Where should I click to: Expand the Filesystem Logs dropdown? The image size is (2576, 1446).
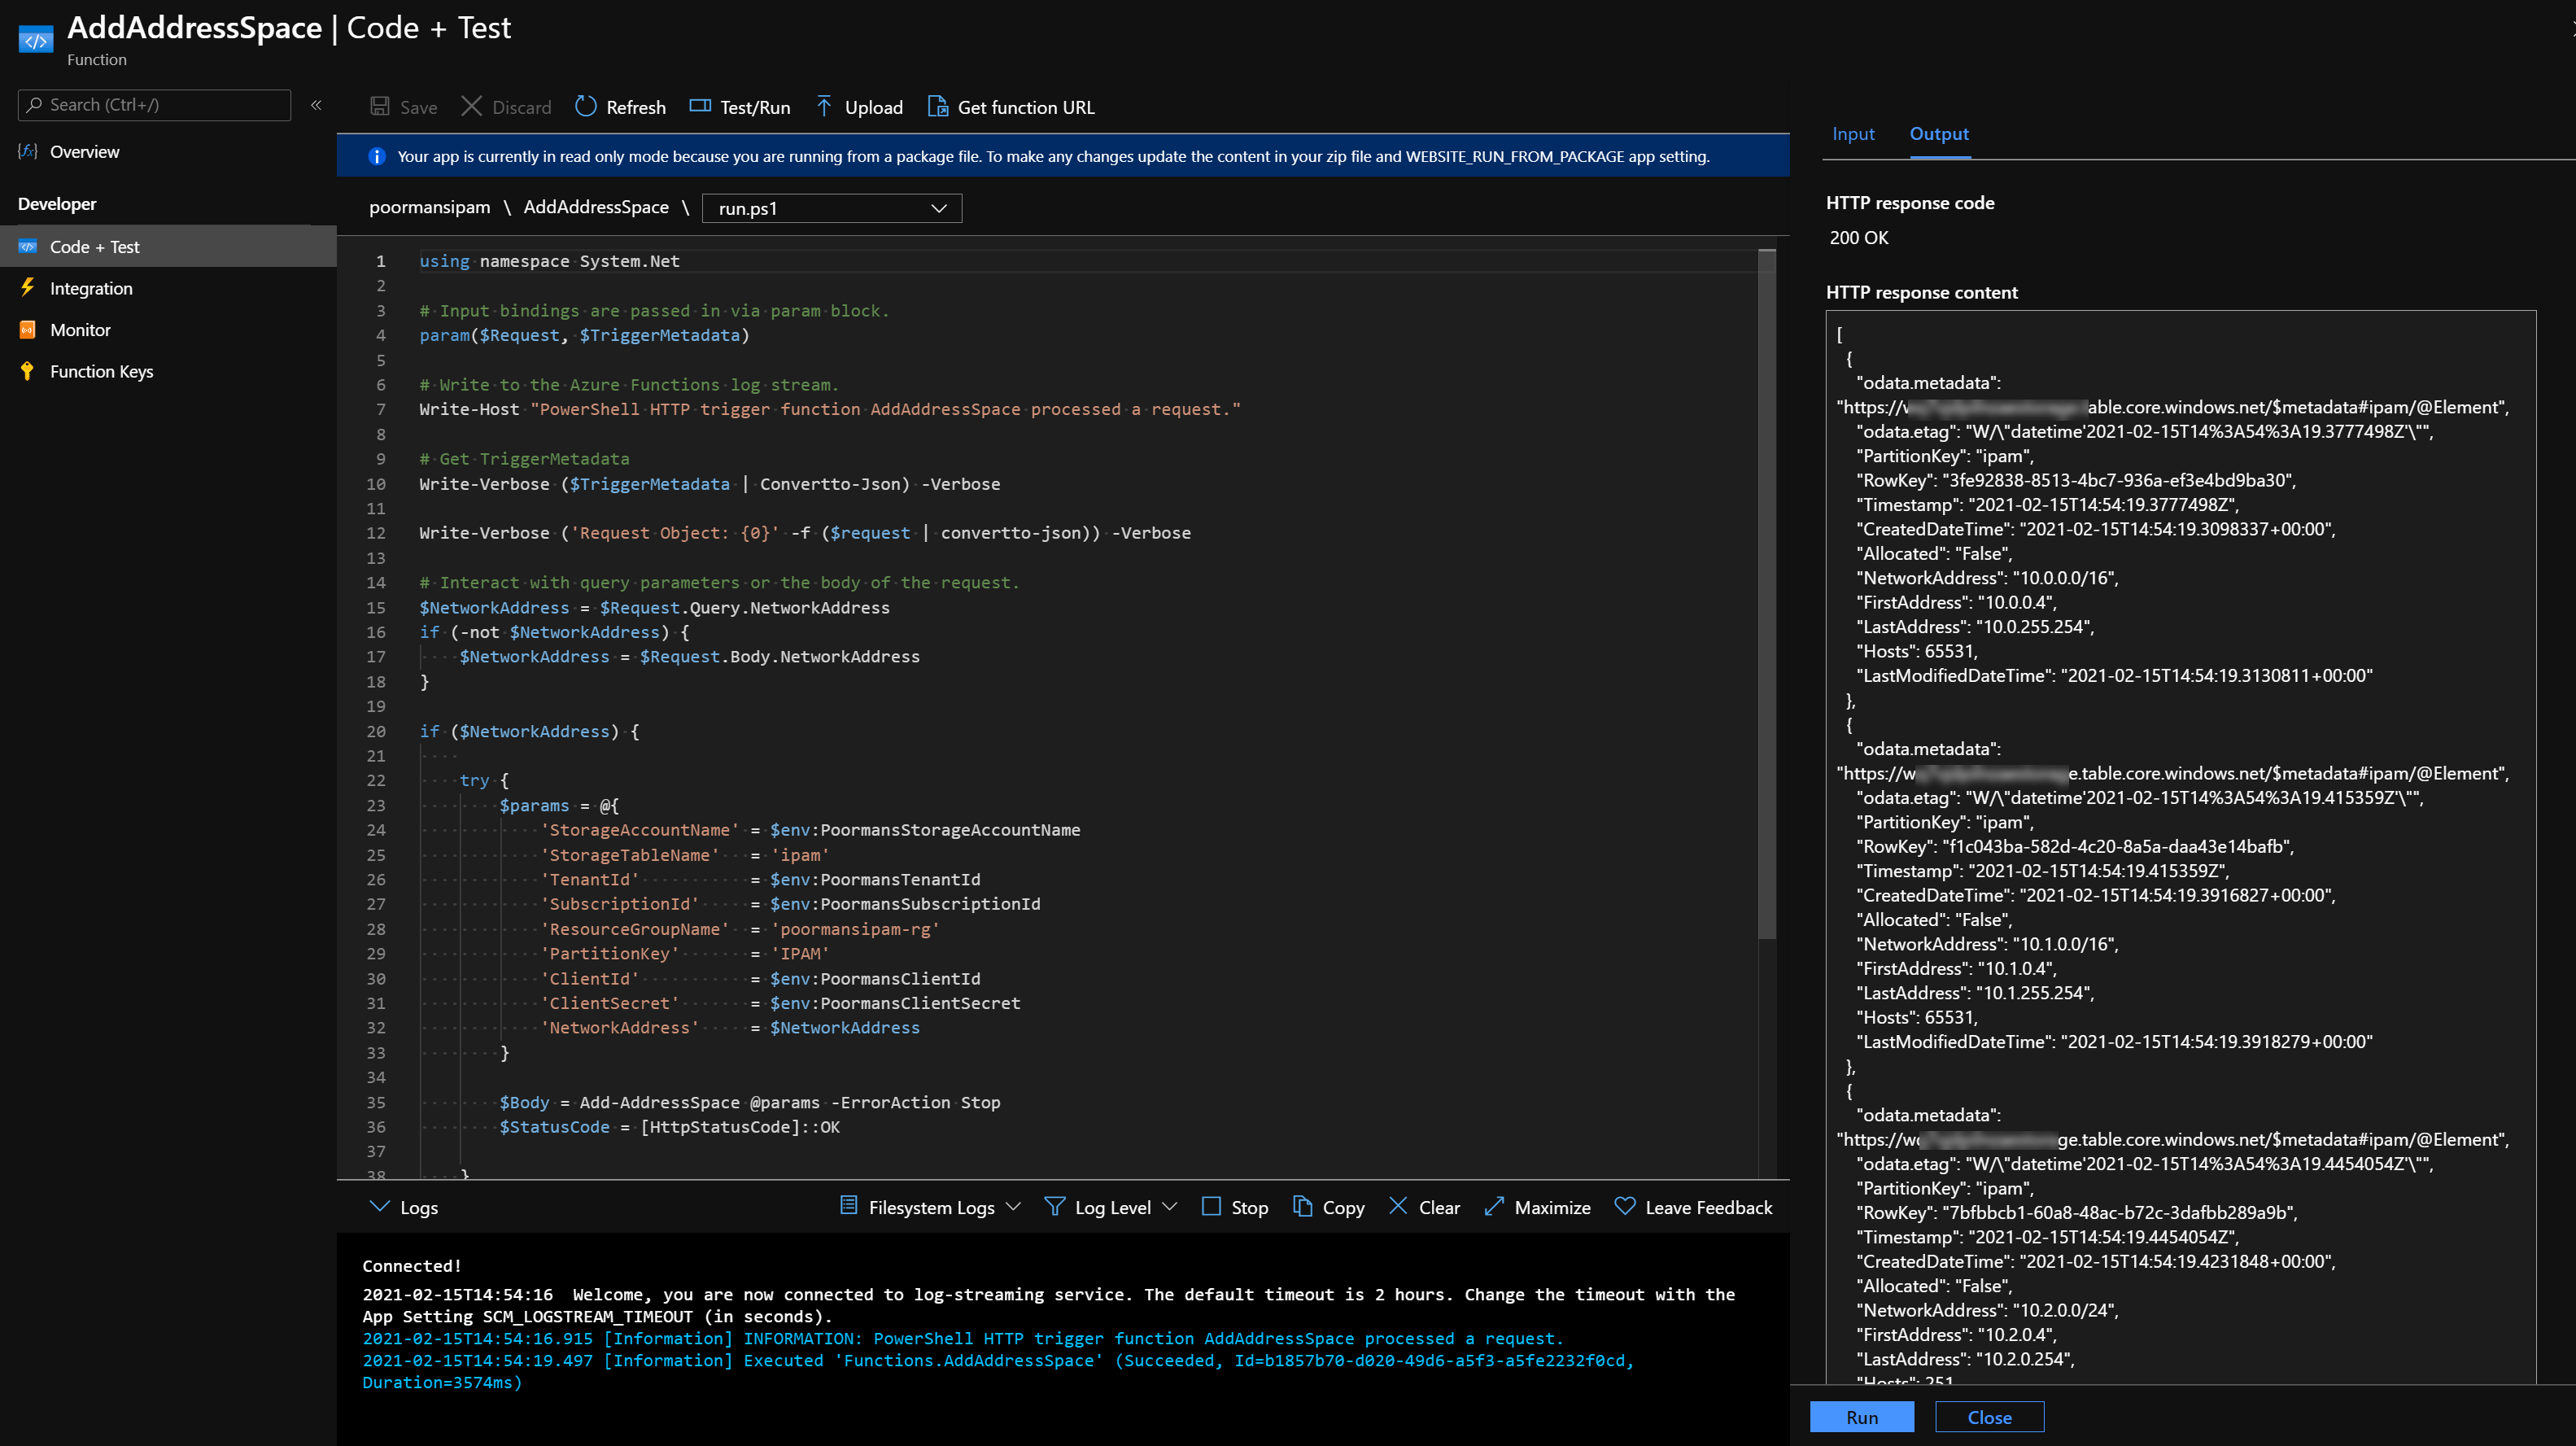point(930,1207)
